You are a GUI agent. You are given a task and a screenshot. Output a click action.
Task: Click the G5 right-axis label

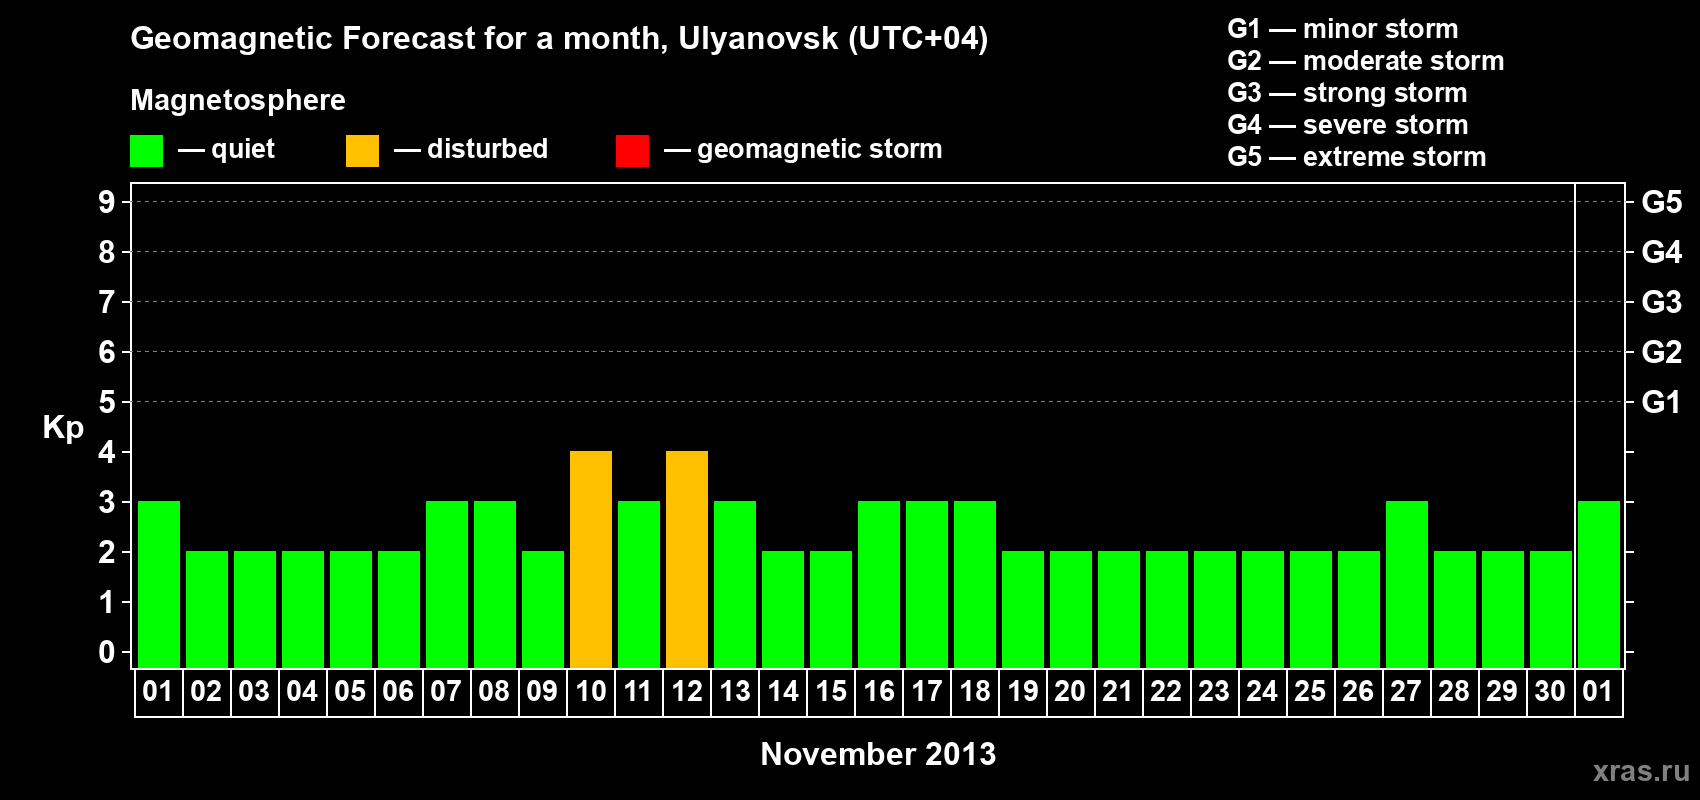(x=1662, y=202)
